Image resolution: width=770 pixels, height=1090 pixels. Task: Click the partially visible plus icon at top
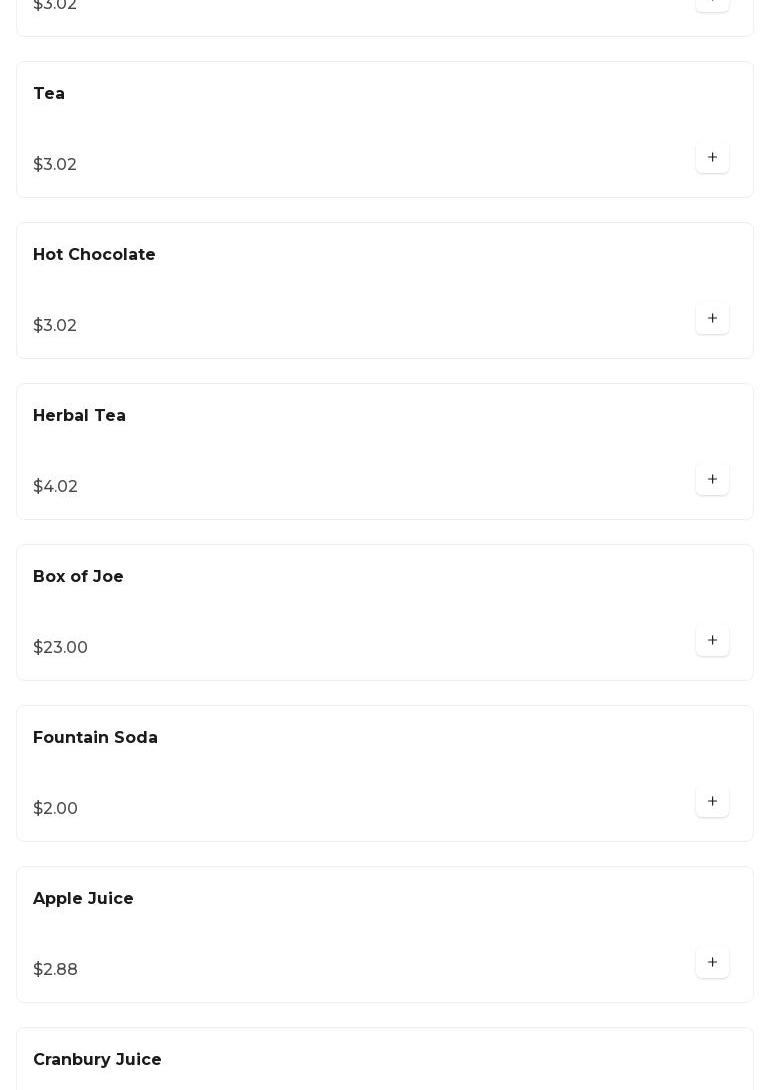tap(712, 5)
